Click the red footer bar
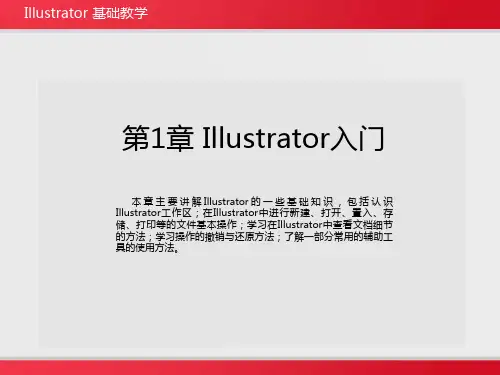The height and width of the screenshot is (375, 500). tap(250, 368)
